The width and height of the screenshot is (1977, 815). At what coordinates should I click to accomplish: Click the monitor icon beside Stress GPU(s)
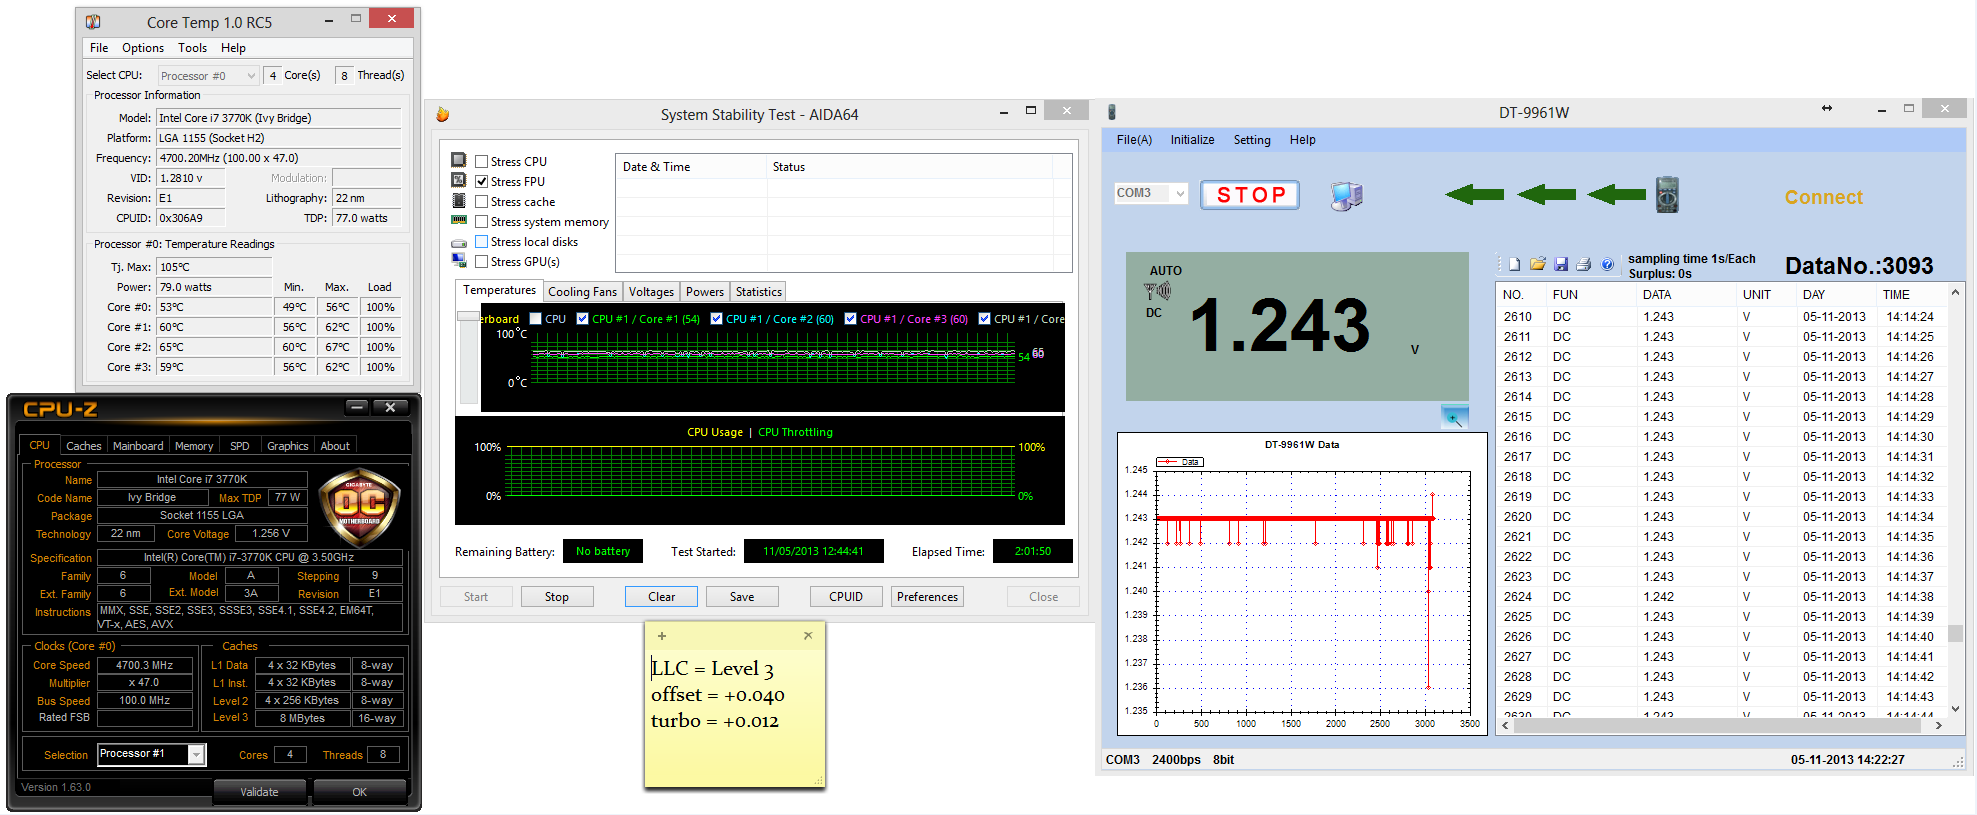459,260
